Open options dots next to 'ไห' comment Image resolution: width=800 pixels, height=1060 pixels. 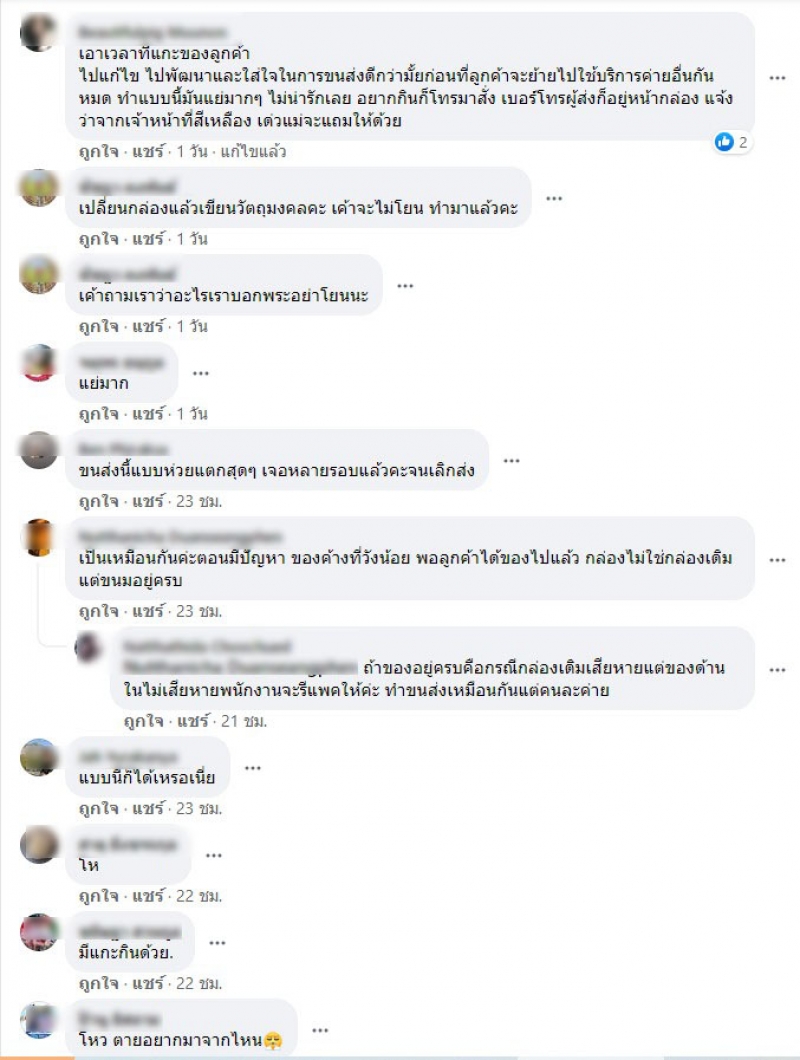tap(214, 855)
